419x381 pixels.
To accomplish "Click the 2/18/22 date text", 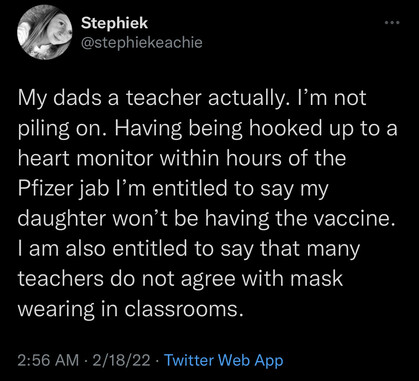I will (x=122, y=361).
